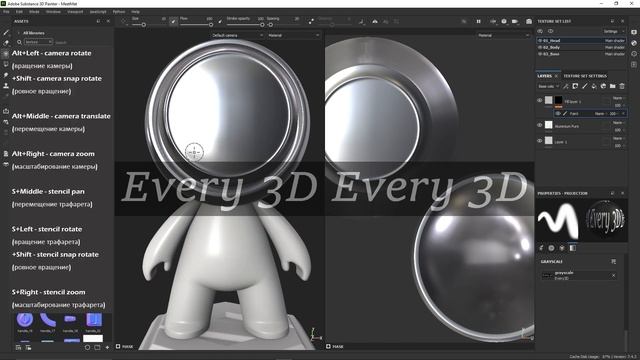Viewport: 640px width, 360px height.
Task: Open Texture Set List Settings dropdown
Action: click(613, 31)
